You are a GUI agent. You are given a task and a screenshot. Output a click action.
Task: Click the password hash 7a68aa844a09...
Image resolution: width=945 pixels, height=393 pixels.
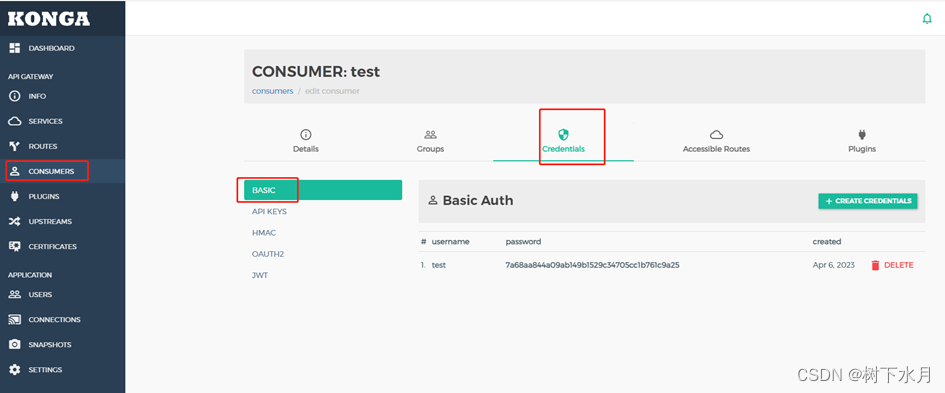click(x=592, y=265)
